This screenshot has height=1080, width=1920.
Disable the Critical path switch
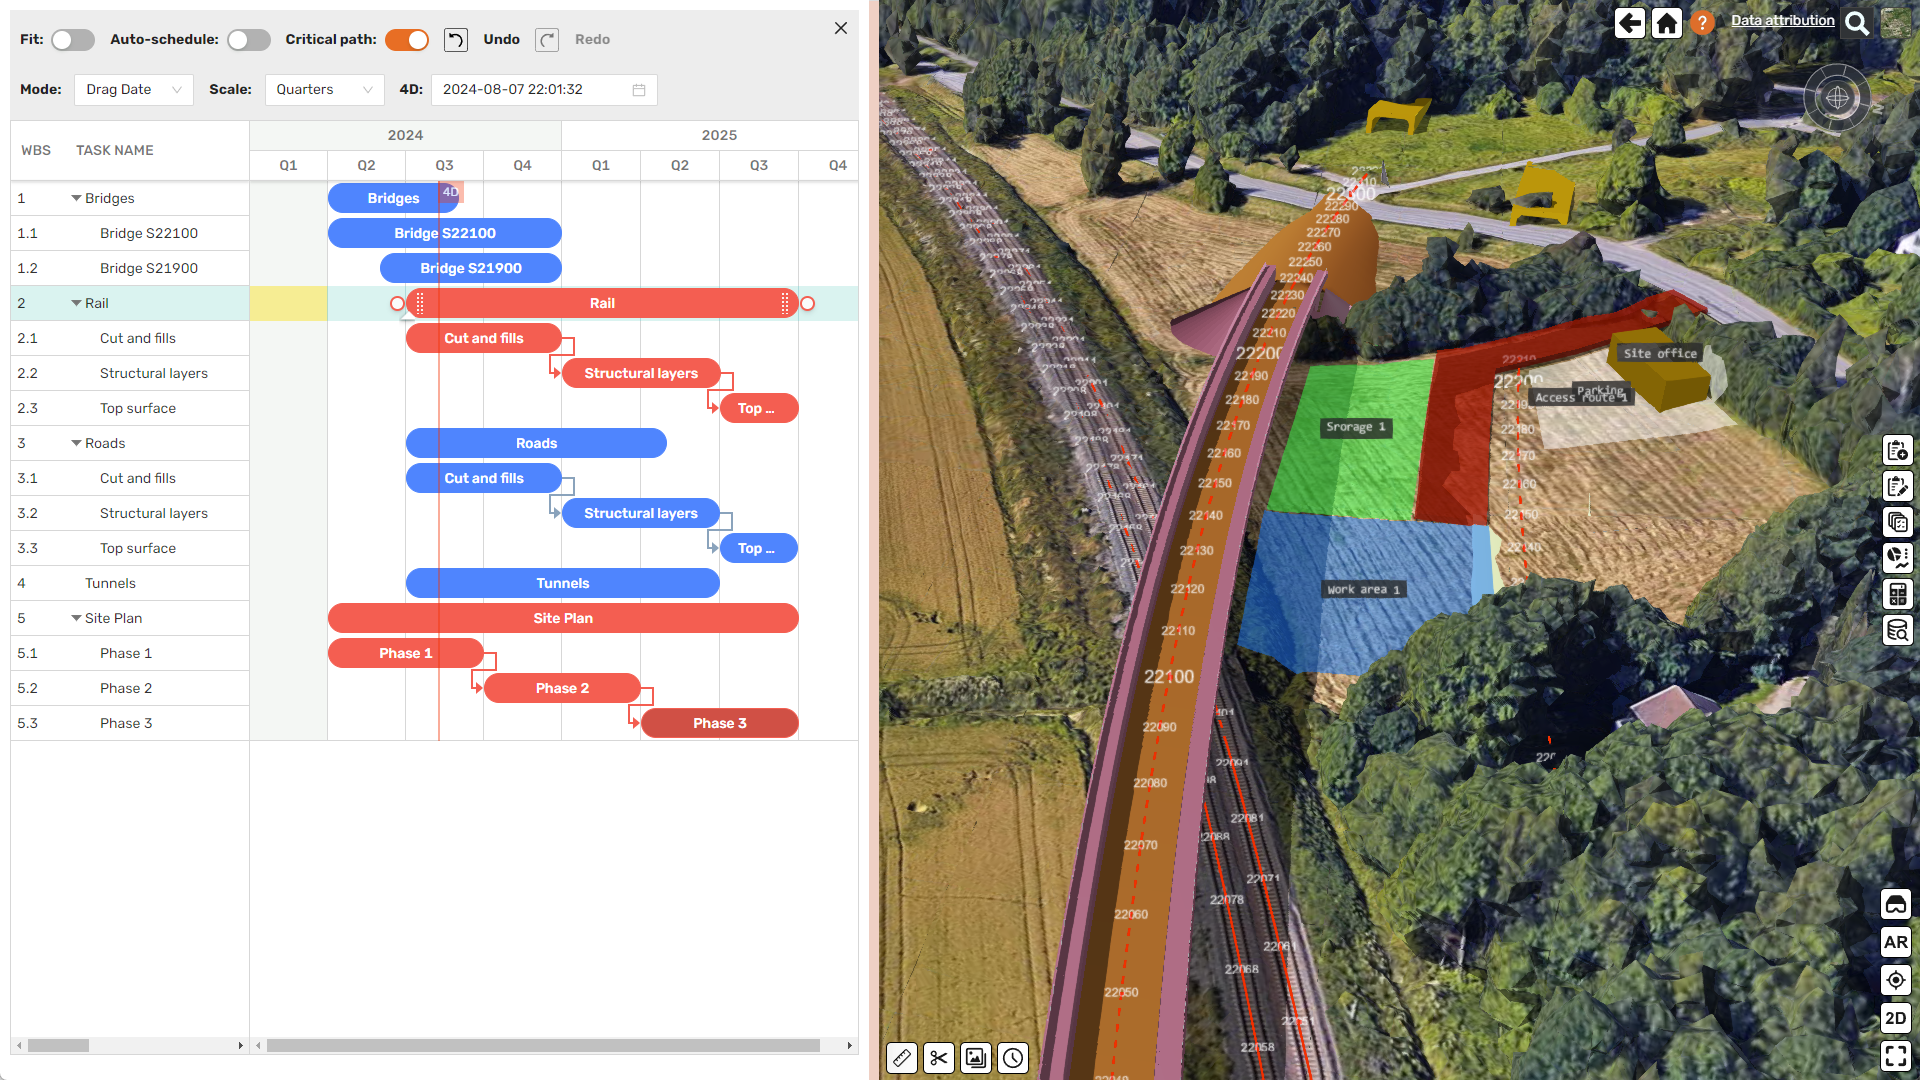click(407, 40)
